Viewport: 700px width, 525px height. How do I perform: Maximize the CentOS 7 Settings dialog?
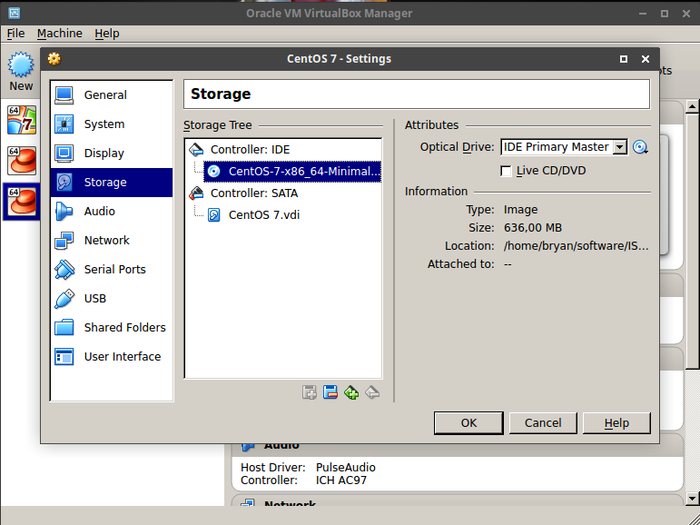coord(624,59)
